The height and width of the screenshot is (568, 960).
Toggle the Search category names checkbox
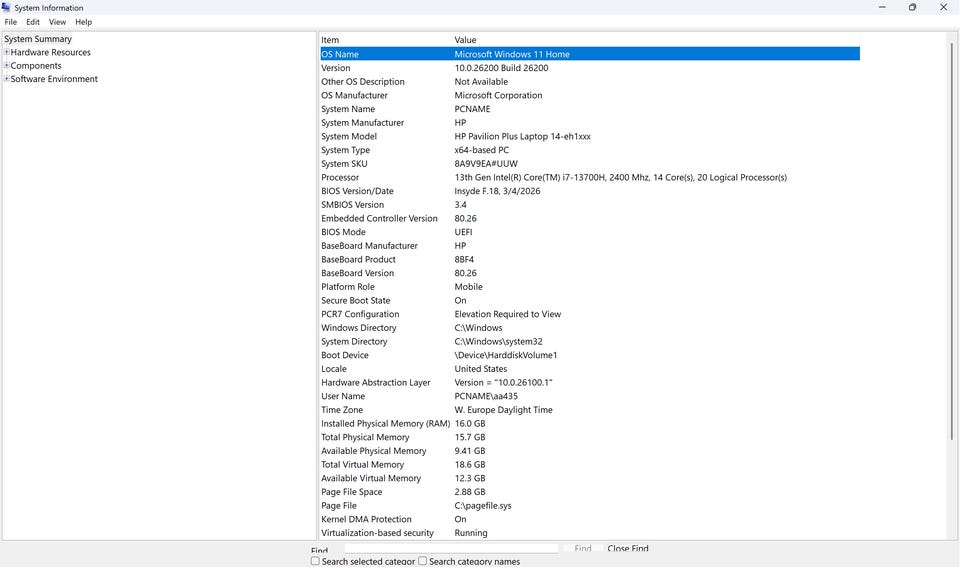tap(422, 561)
